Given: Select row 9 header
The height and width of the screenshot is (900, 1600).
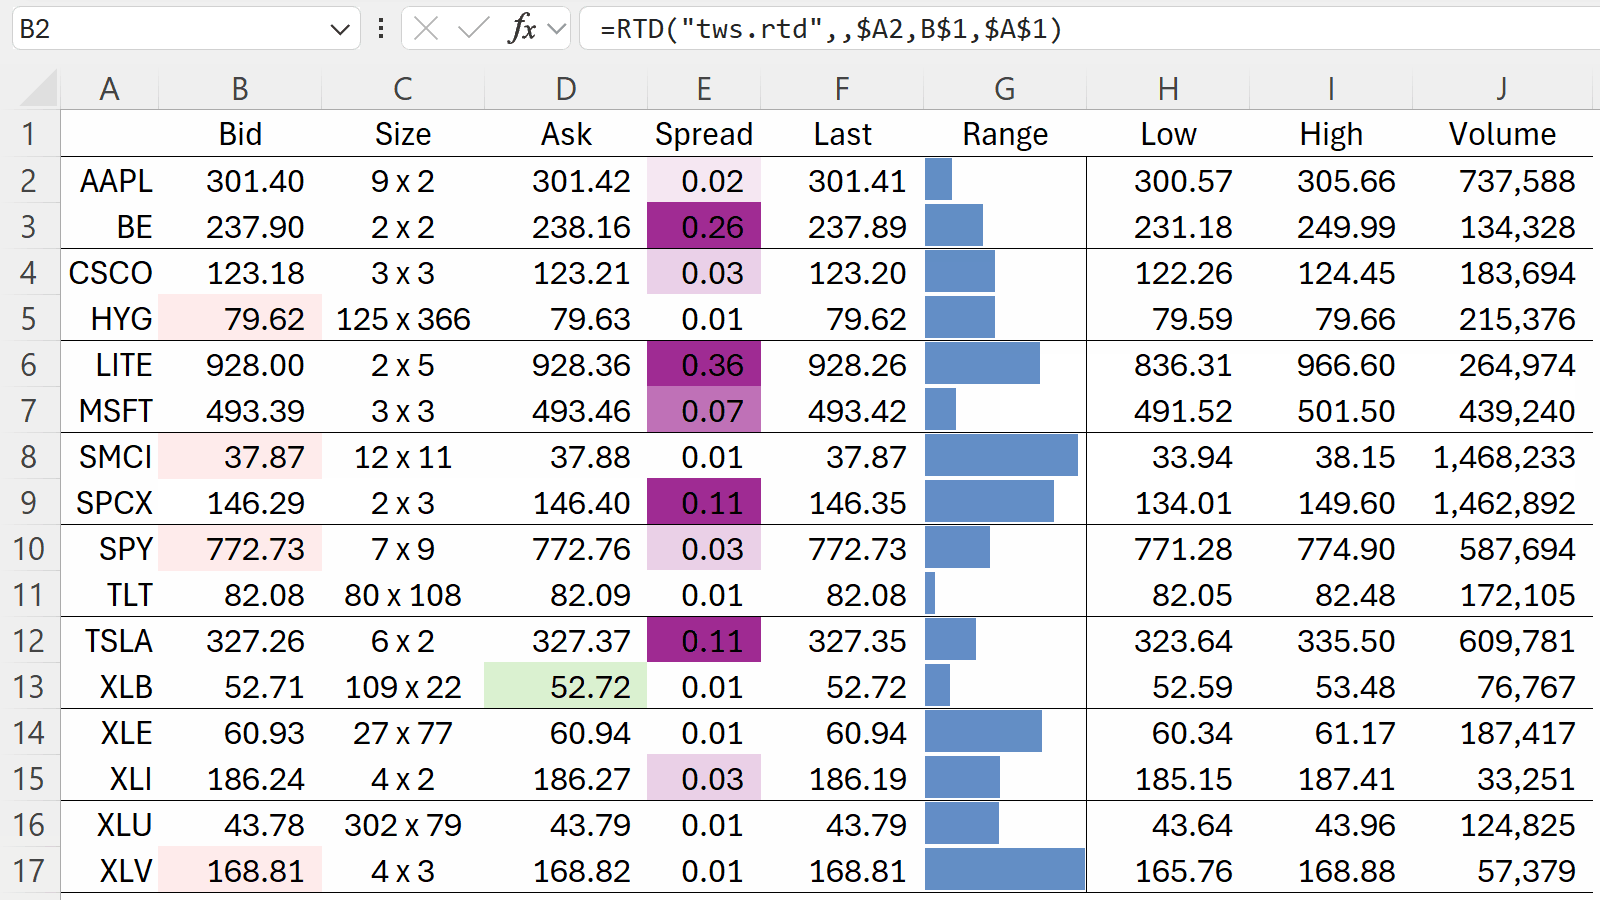Looking at the screenshot, I should pos(29,502).
